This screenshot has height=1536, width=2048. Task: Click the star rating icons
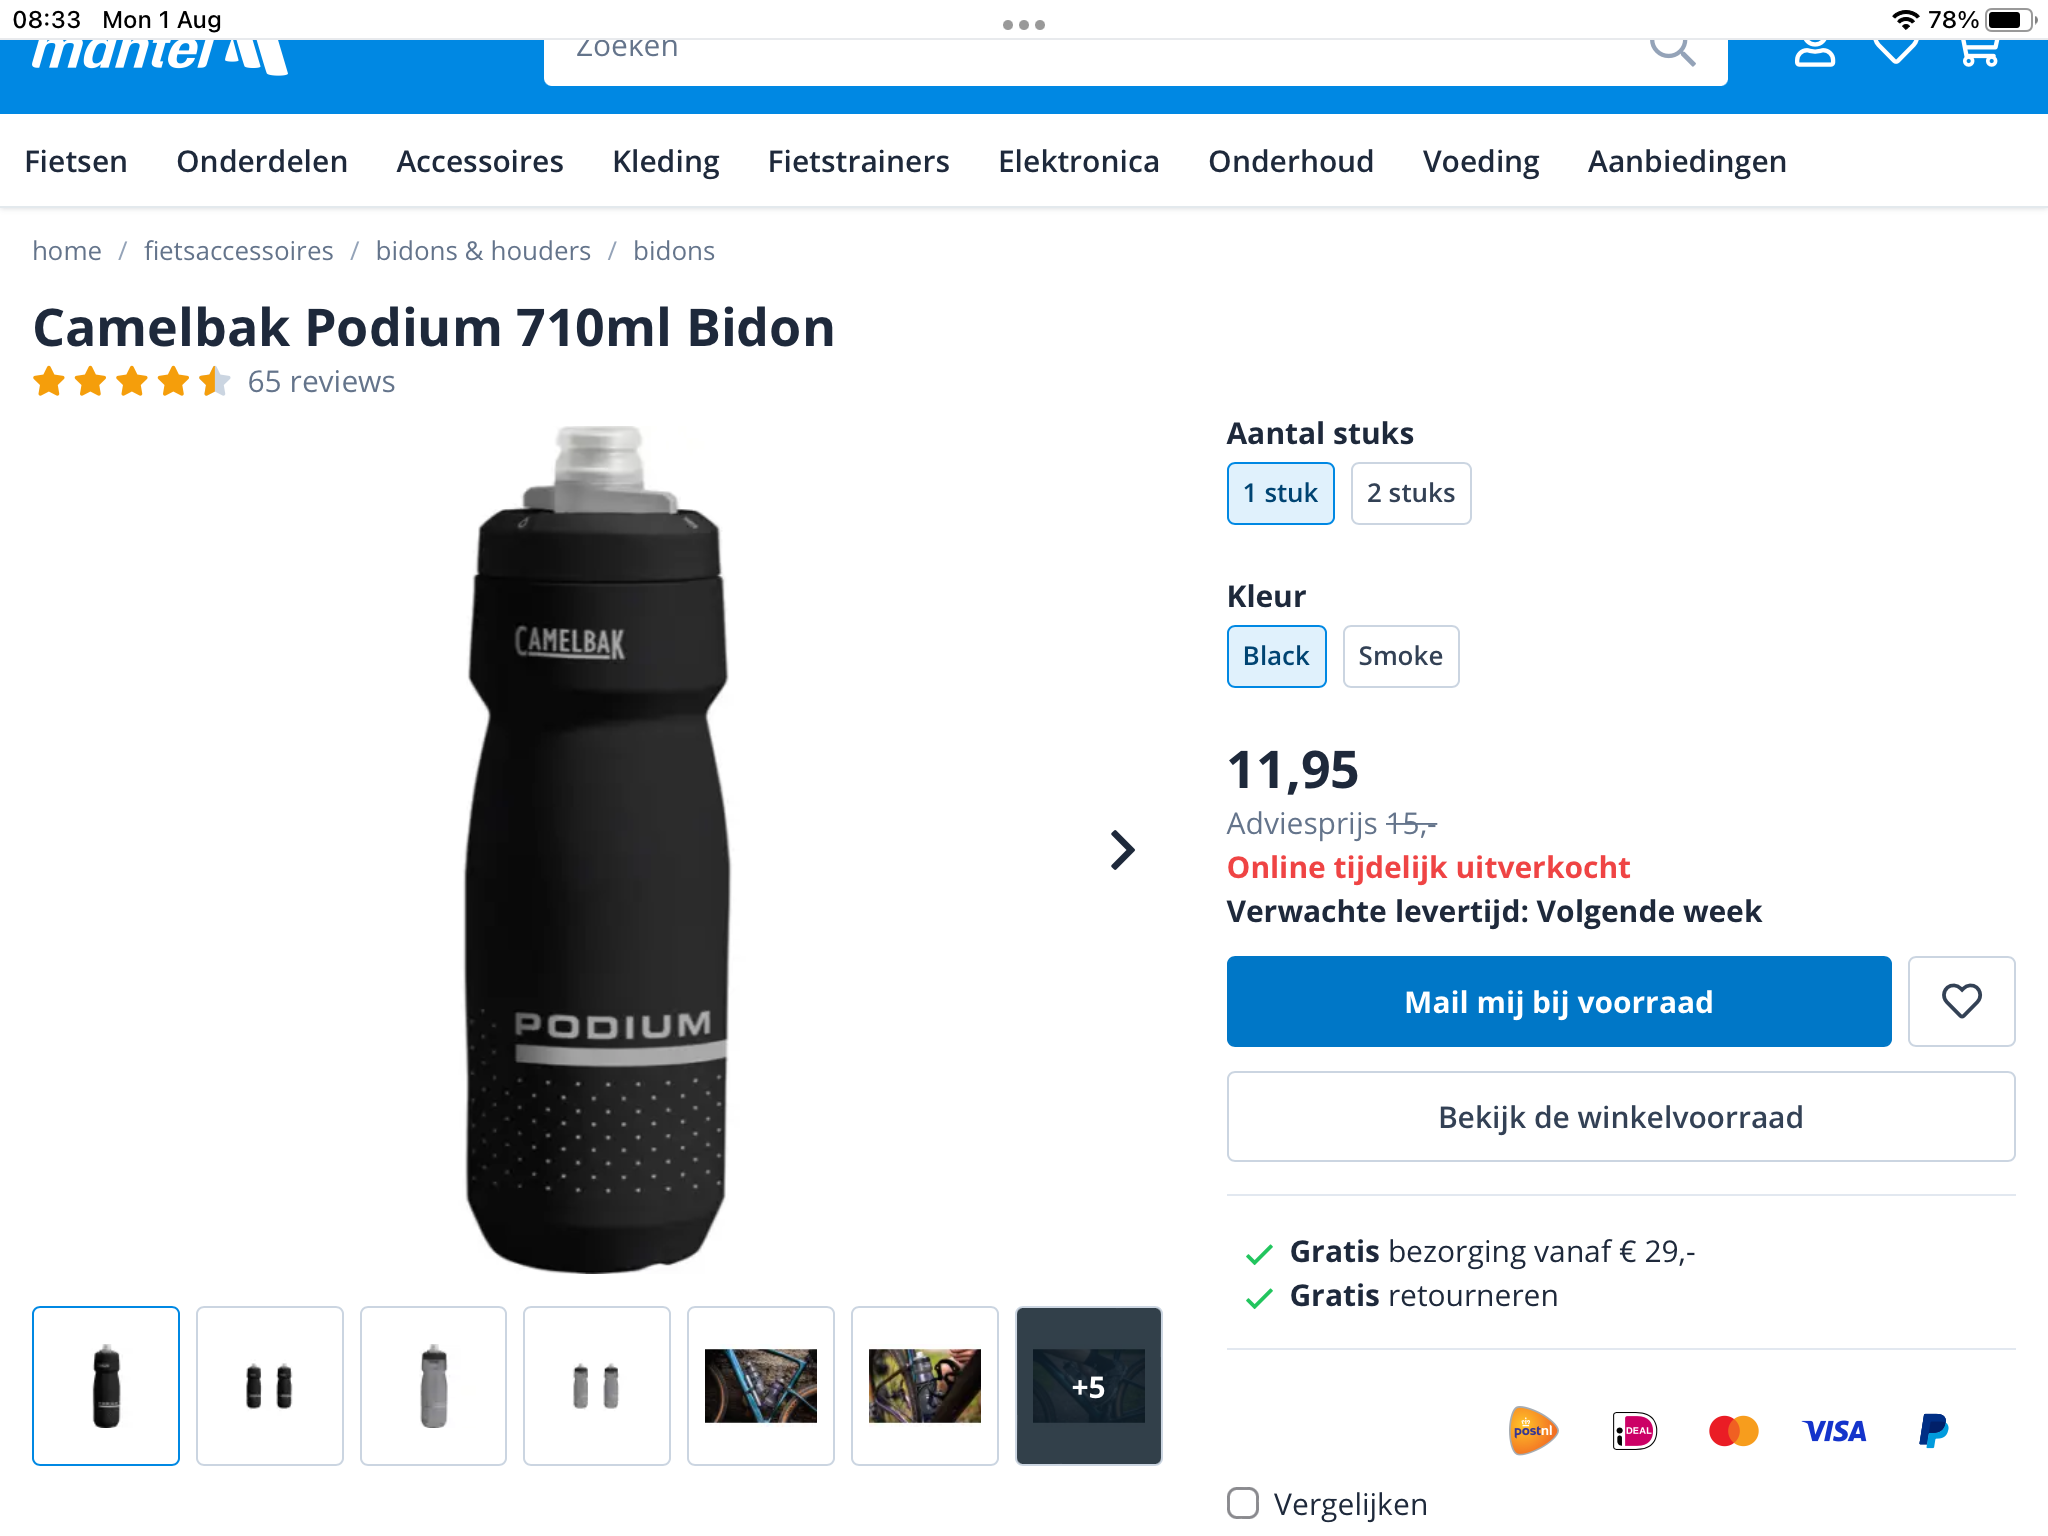point(131,381)
